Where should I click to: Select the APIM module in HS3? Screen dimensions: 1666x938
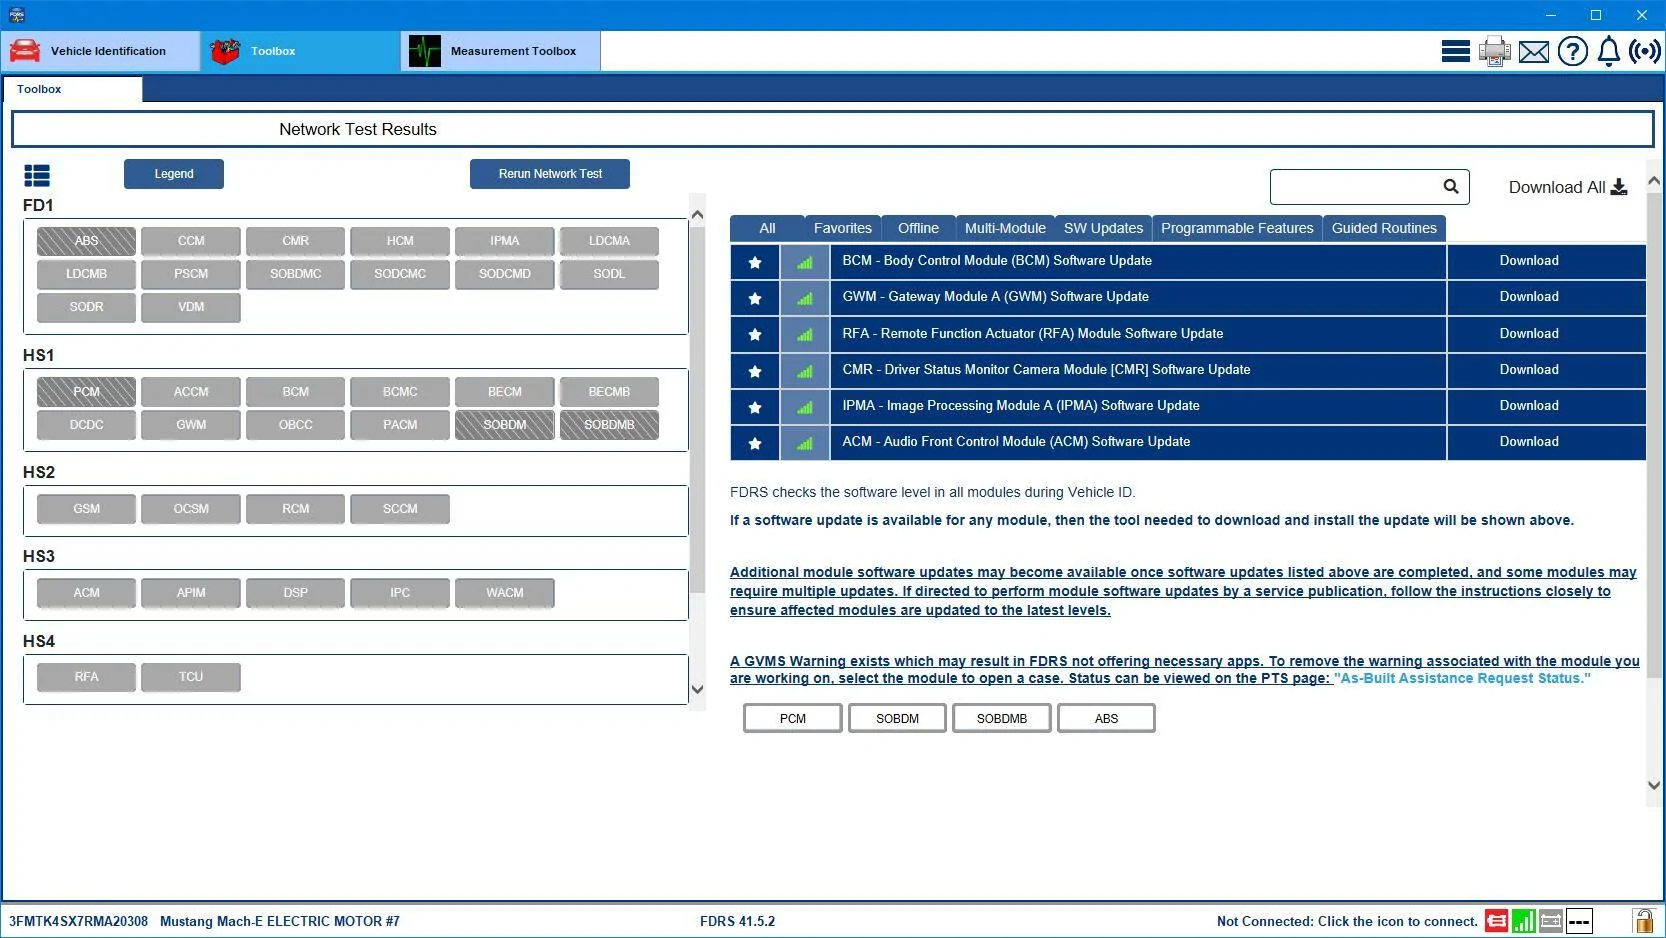tap(191, 593)
